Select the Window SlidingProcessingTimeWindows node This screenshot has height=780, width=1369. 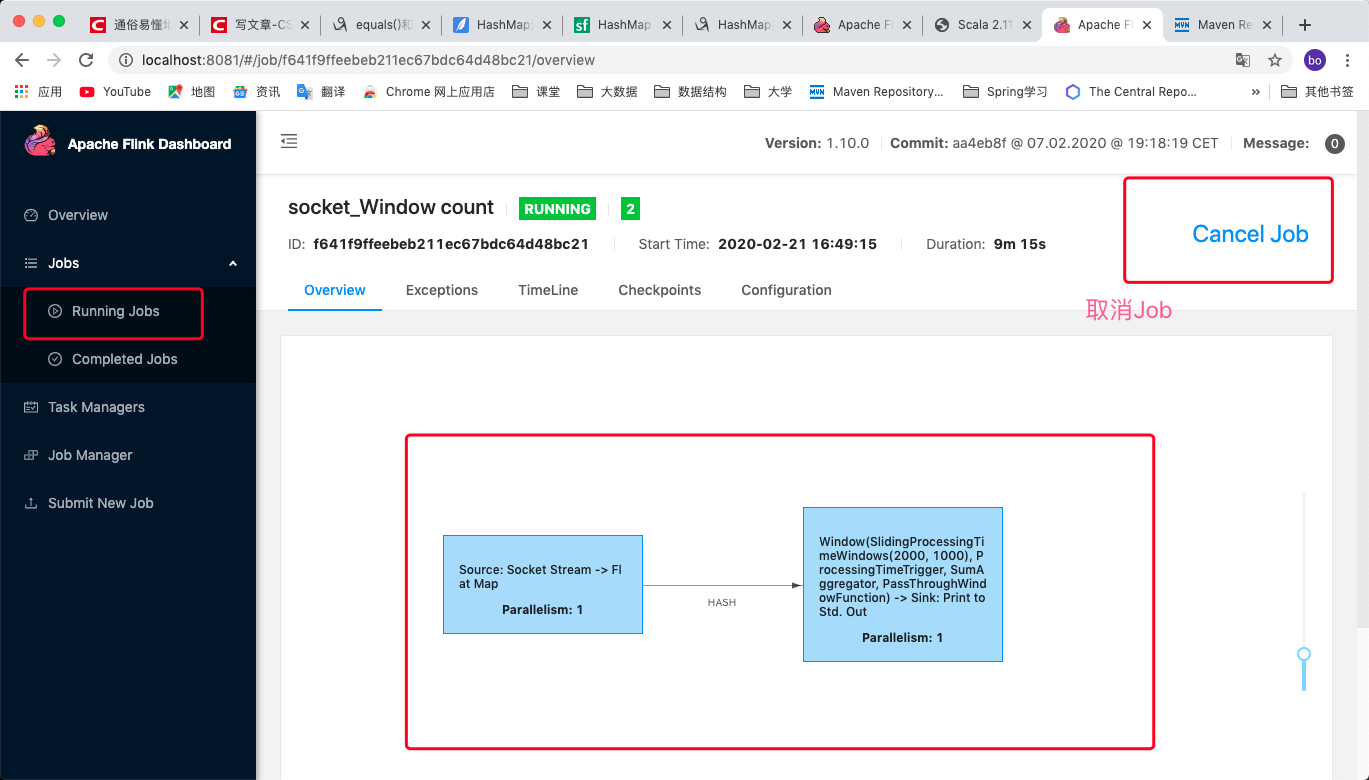(903, 584)
